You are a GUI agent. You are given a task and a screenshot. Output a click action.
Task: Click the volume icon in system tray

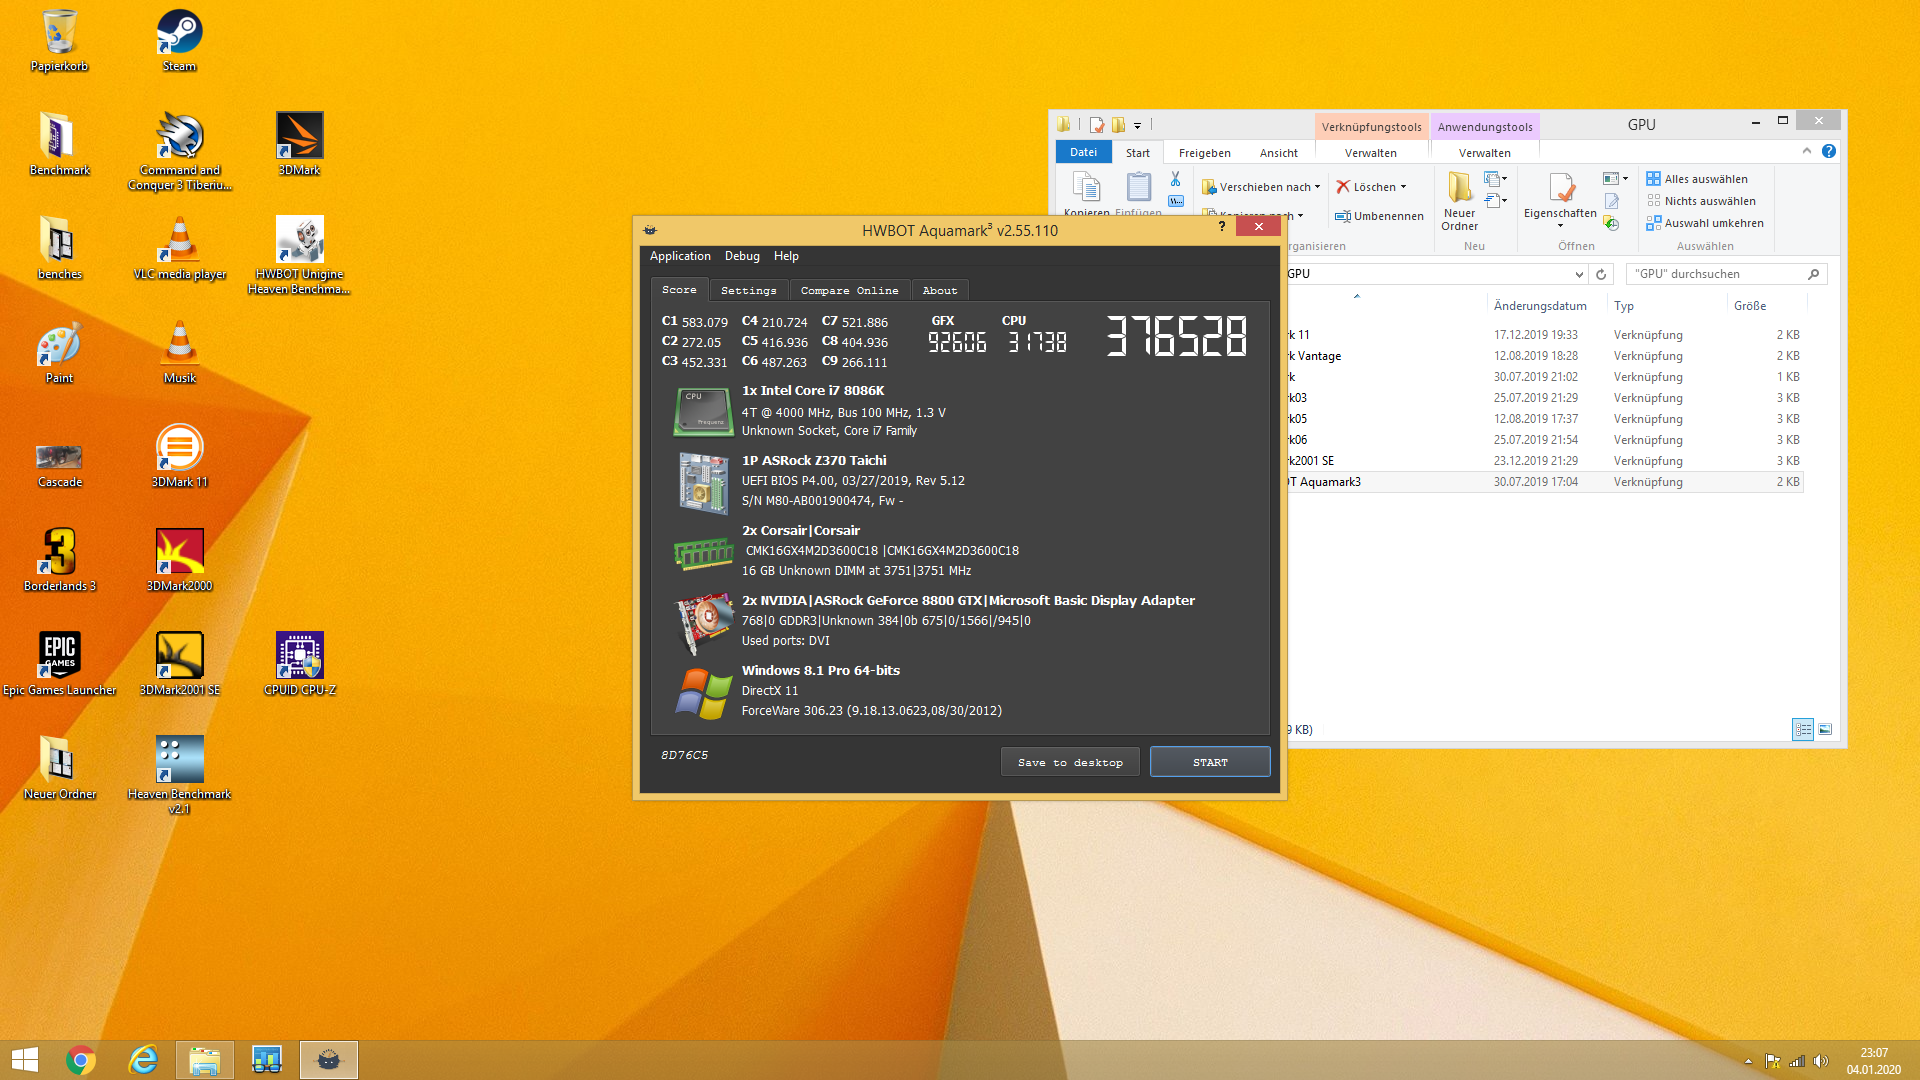coord(1820,1061)
